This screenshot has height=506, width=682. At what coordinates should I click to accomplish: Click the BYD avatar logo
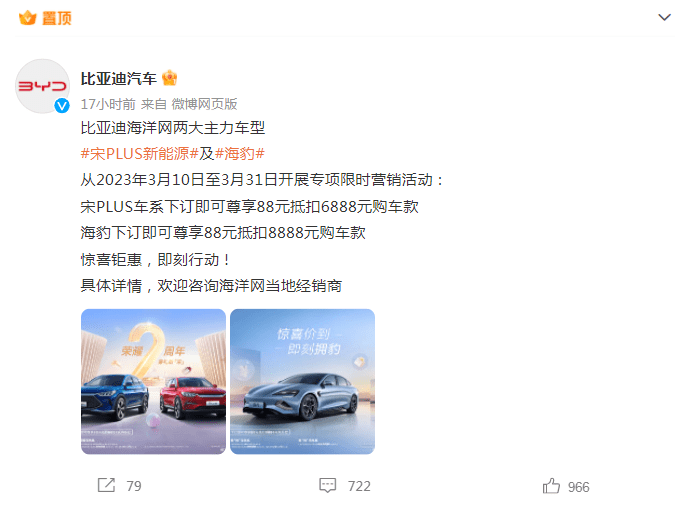point(42,86)
